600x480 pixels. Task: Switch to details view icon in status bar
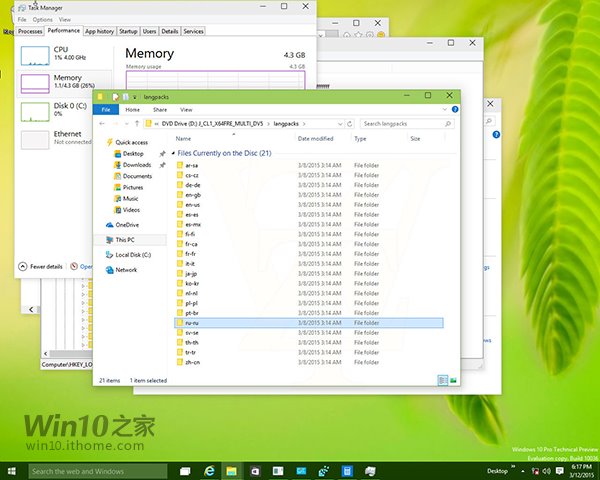(443, 380)
